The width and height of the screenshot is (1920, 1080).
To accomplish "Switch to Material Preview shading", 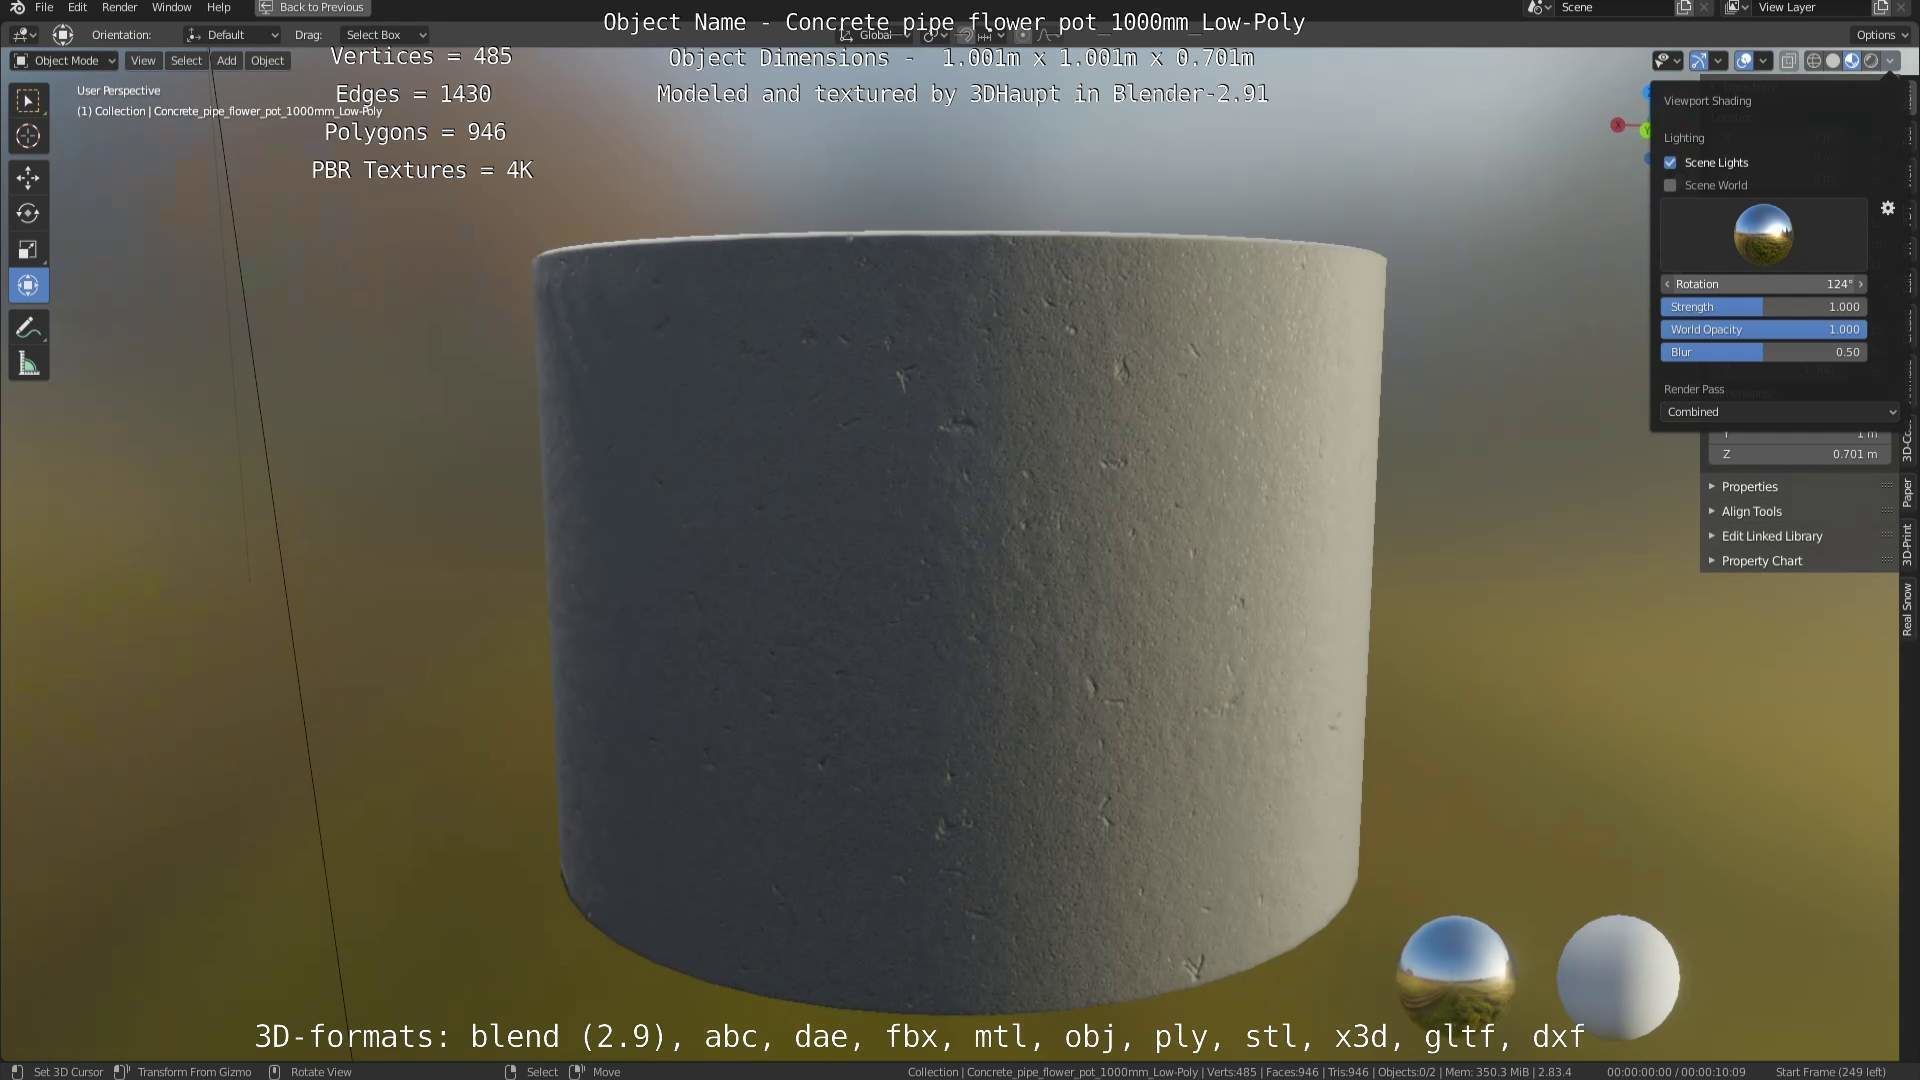I will pyautogui.click(x=1852, y=61).
